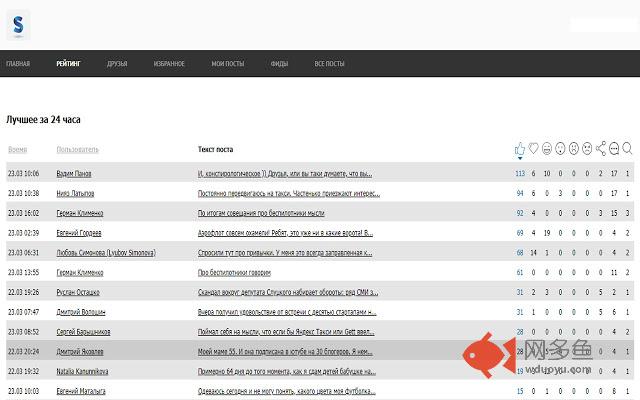640x400 pixels.
Task: Open post 'Спросили тут про привычки'
Action: [x=285, y=253]
